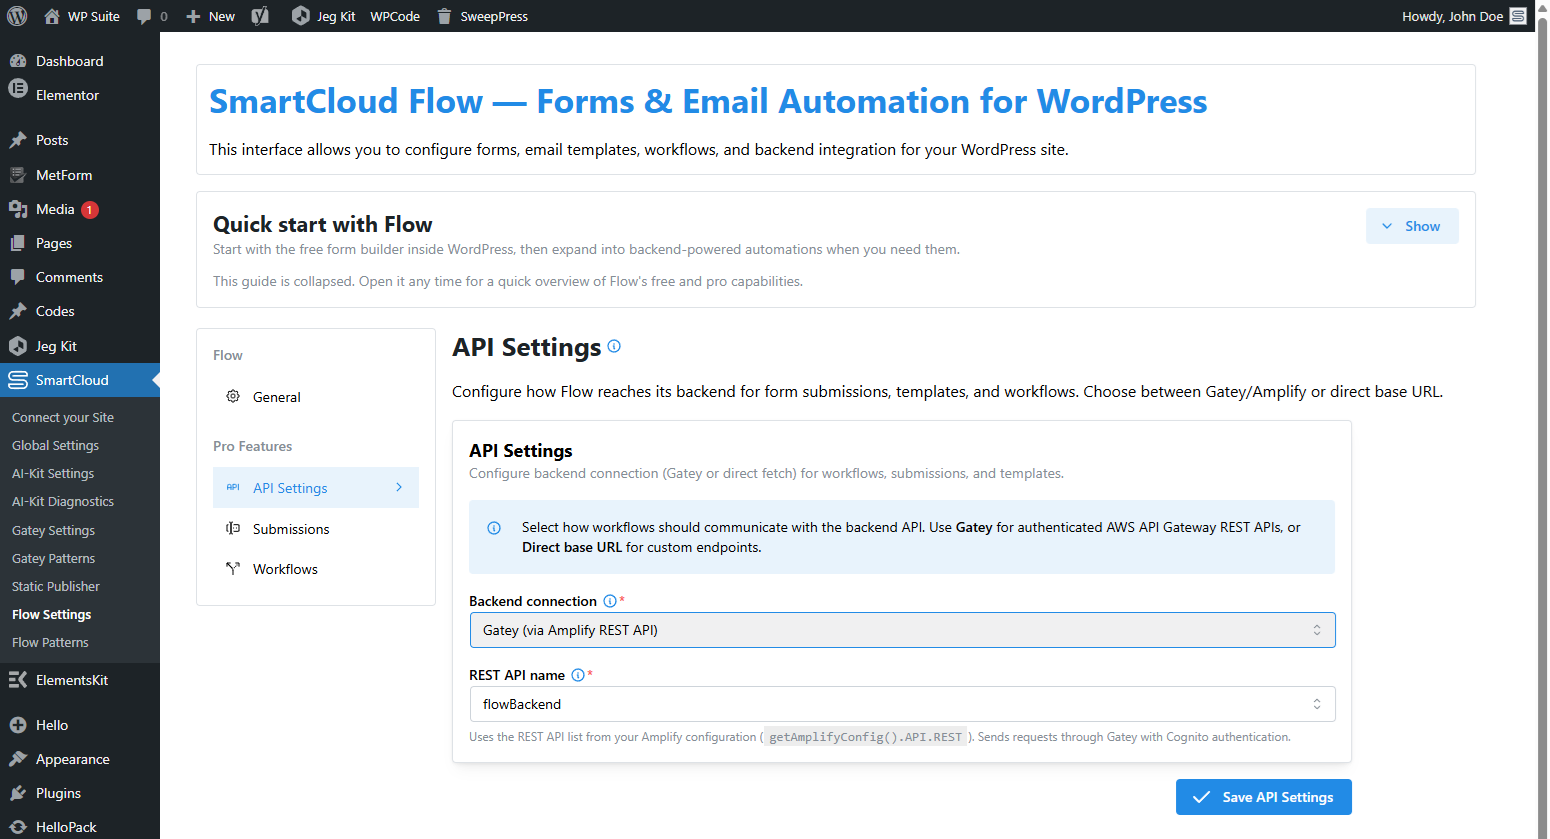Click the Media icon in sidebar
Image resolution: width=1550 pixels, height=839 pixels.
click(18, 209)
